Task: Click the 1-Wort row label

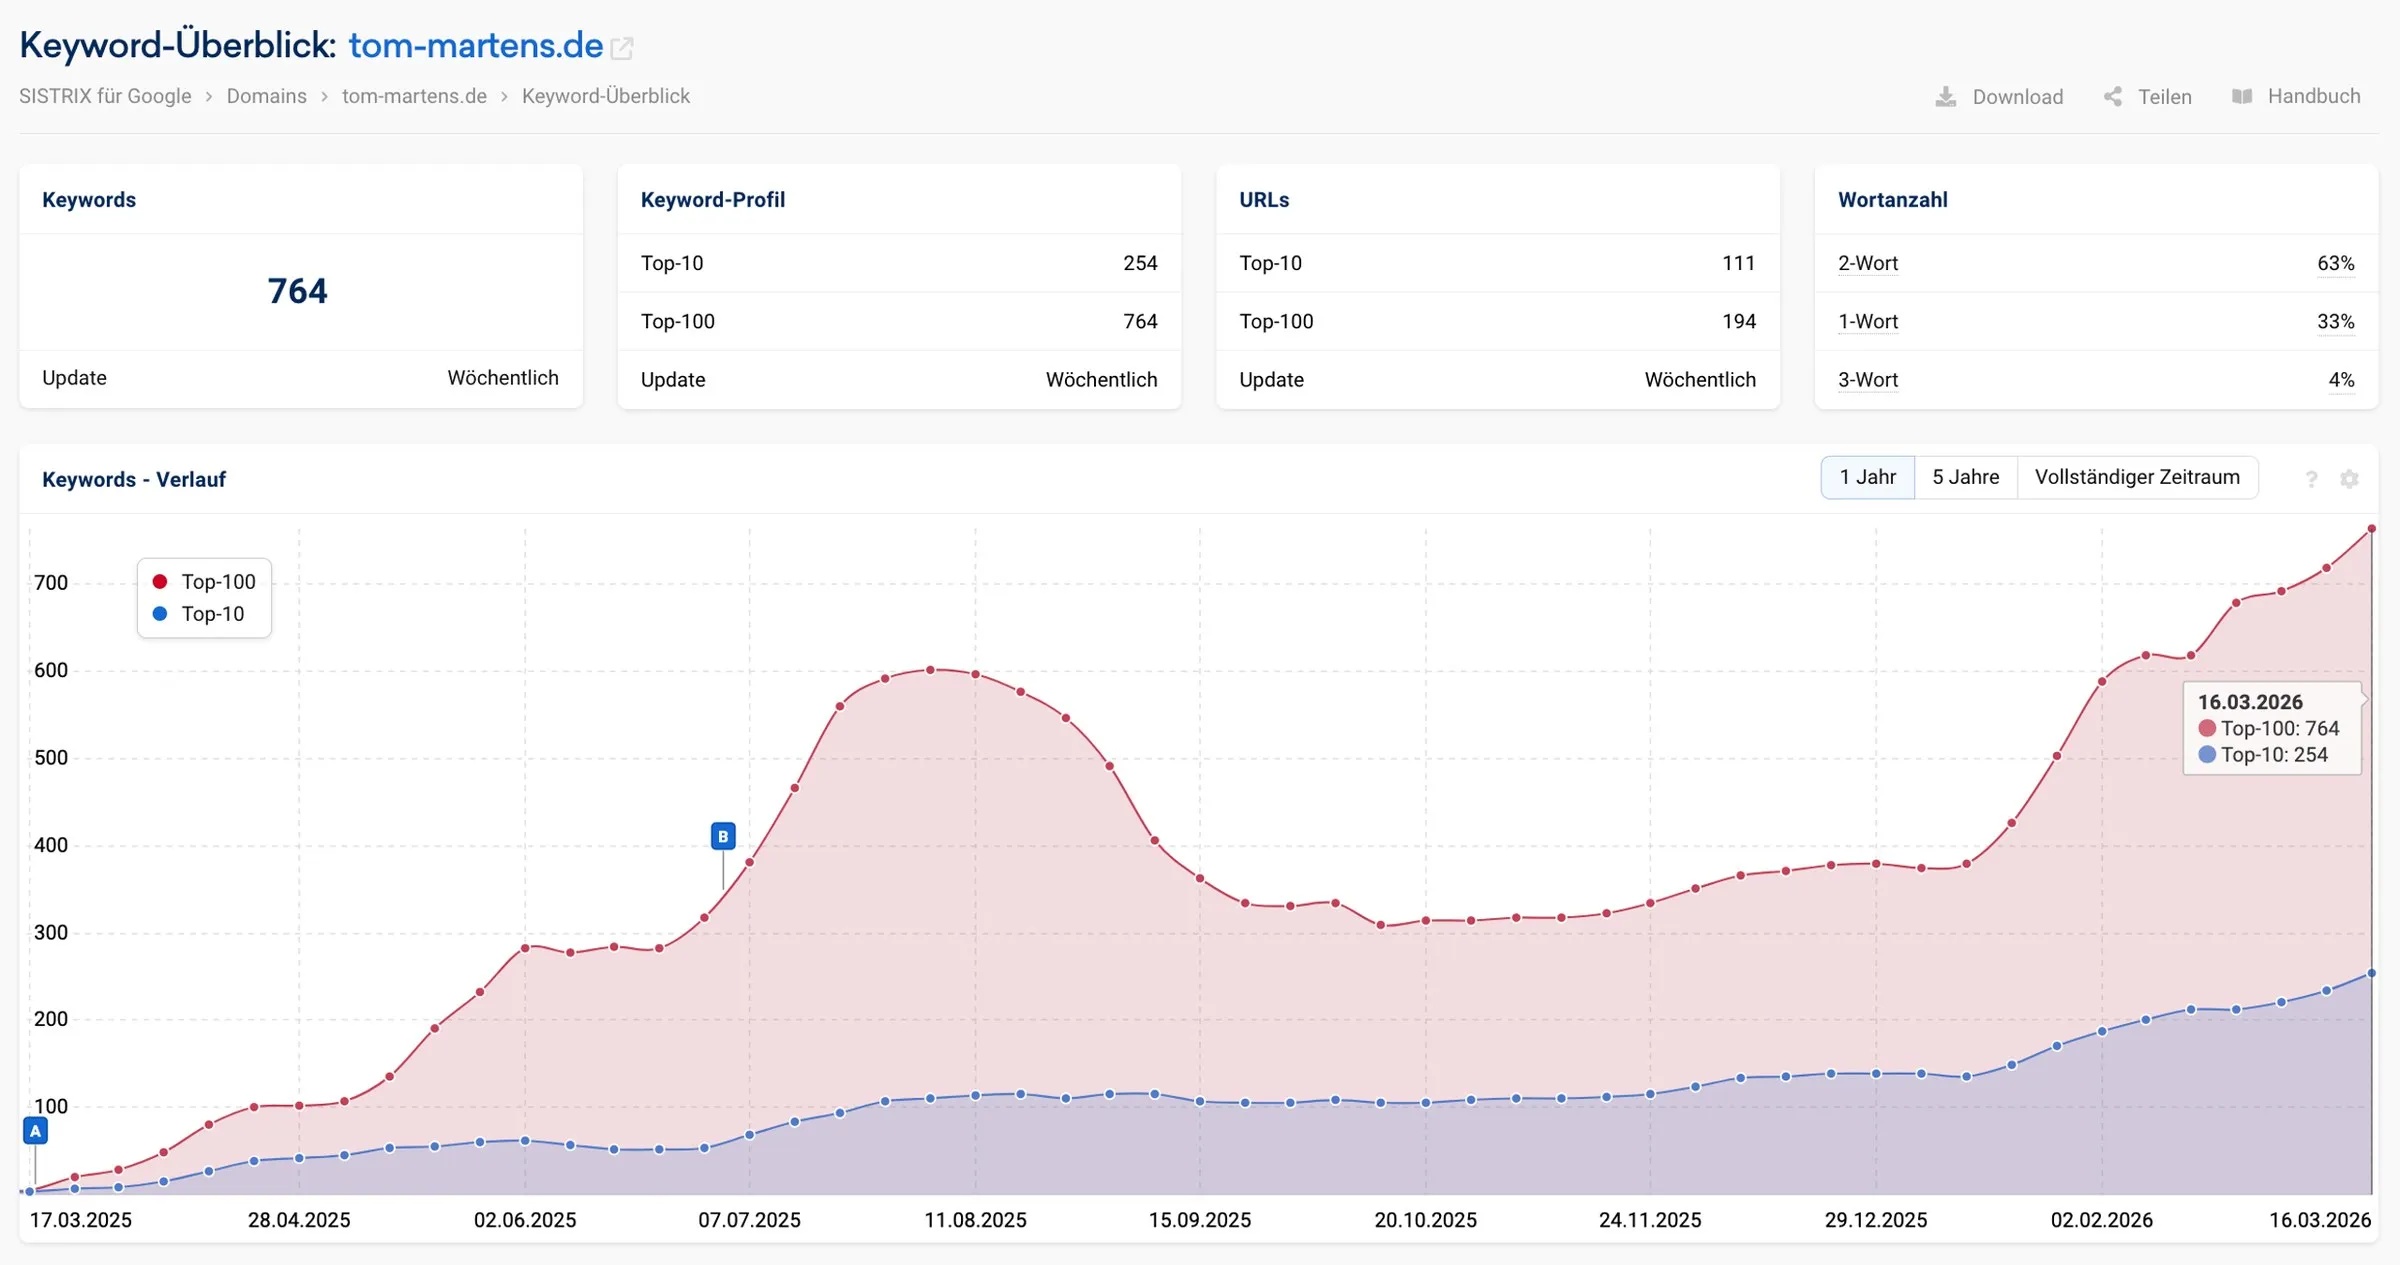Action: pyautogui.click(x=1868, y=321)
